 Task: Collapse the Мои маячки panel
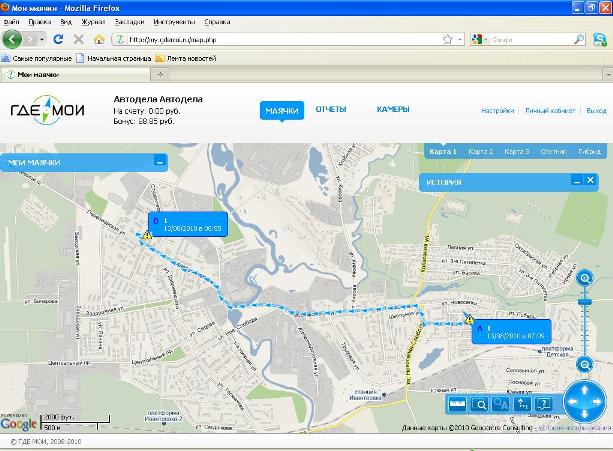point(159,161)
